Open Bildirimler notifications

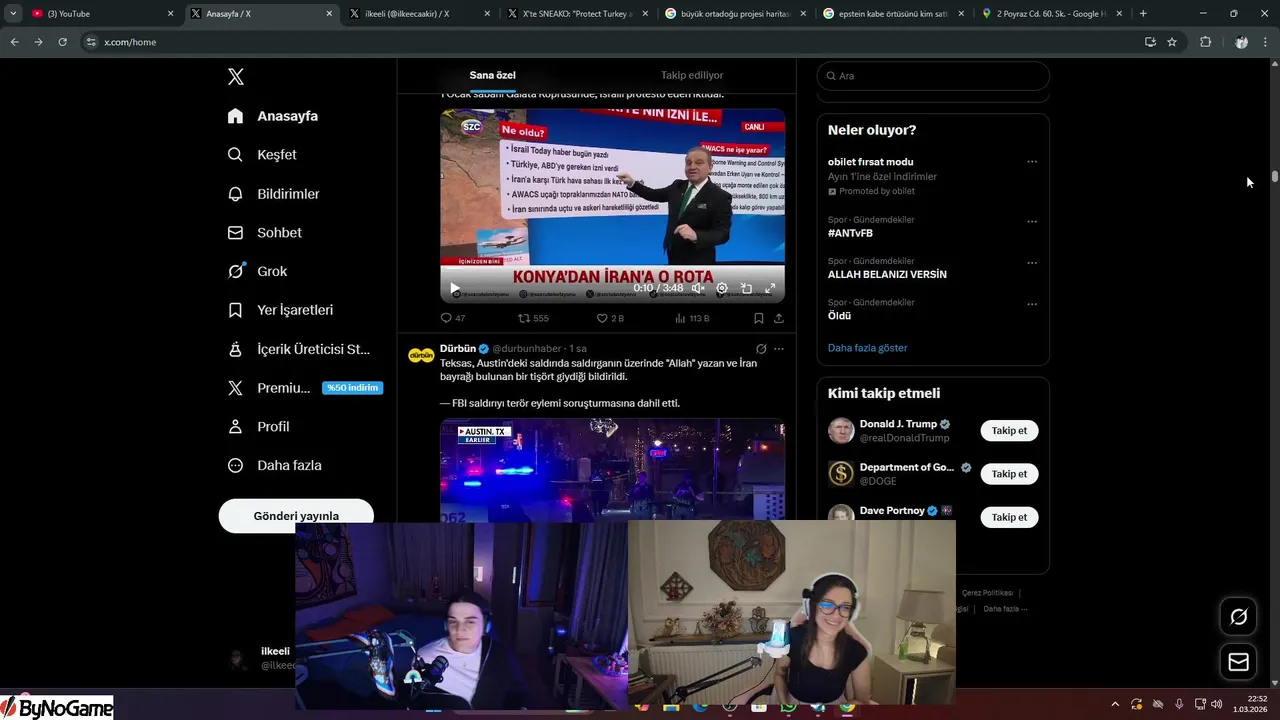tap(273, 194)
